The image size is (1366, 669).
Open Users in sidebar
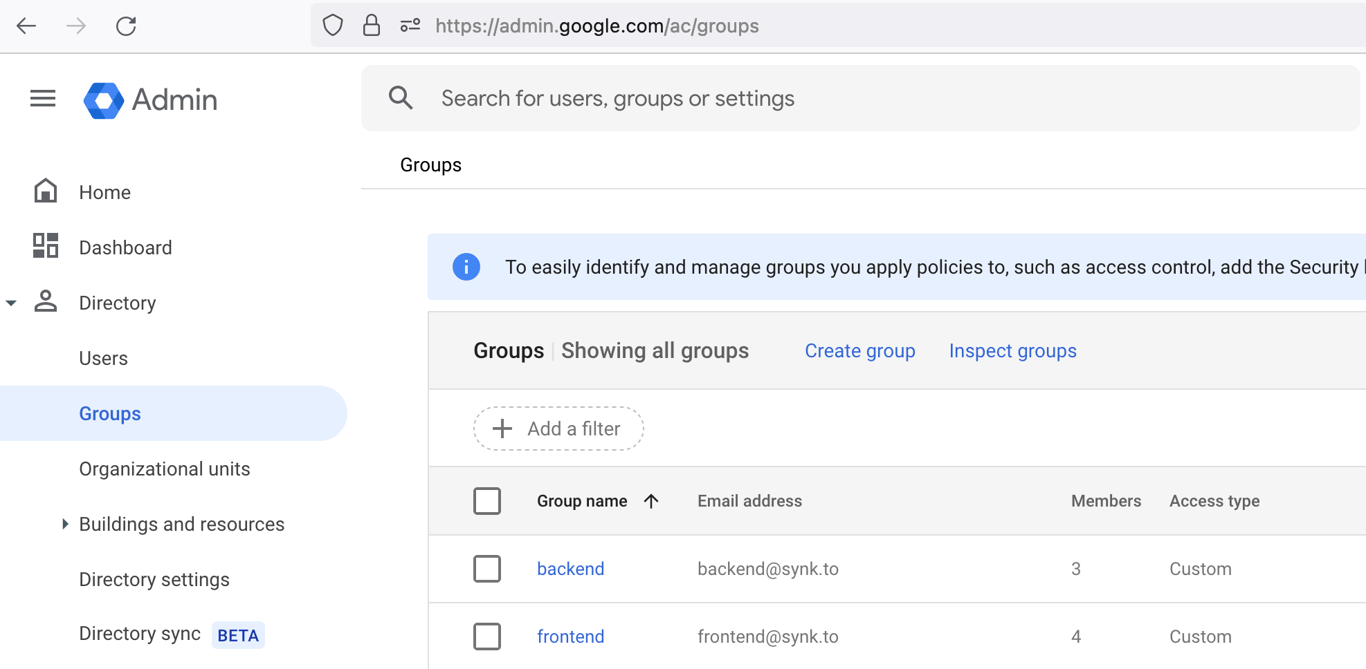[103, 358]
